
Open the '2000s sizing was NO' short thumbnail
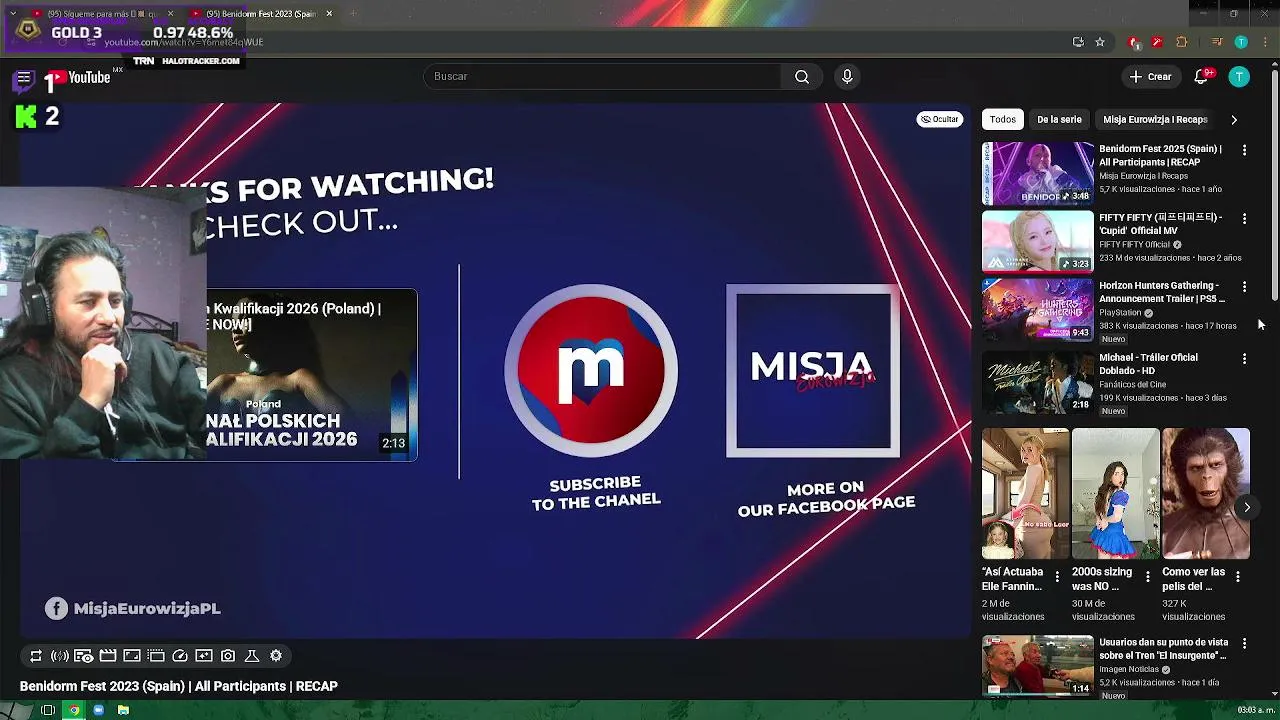tap(1115, 494)
